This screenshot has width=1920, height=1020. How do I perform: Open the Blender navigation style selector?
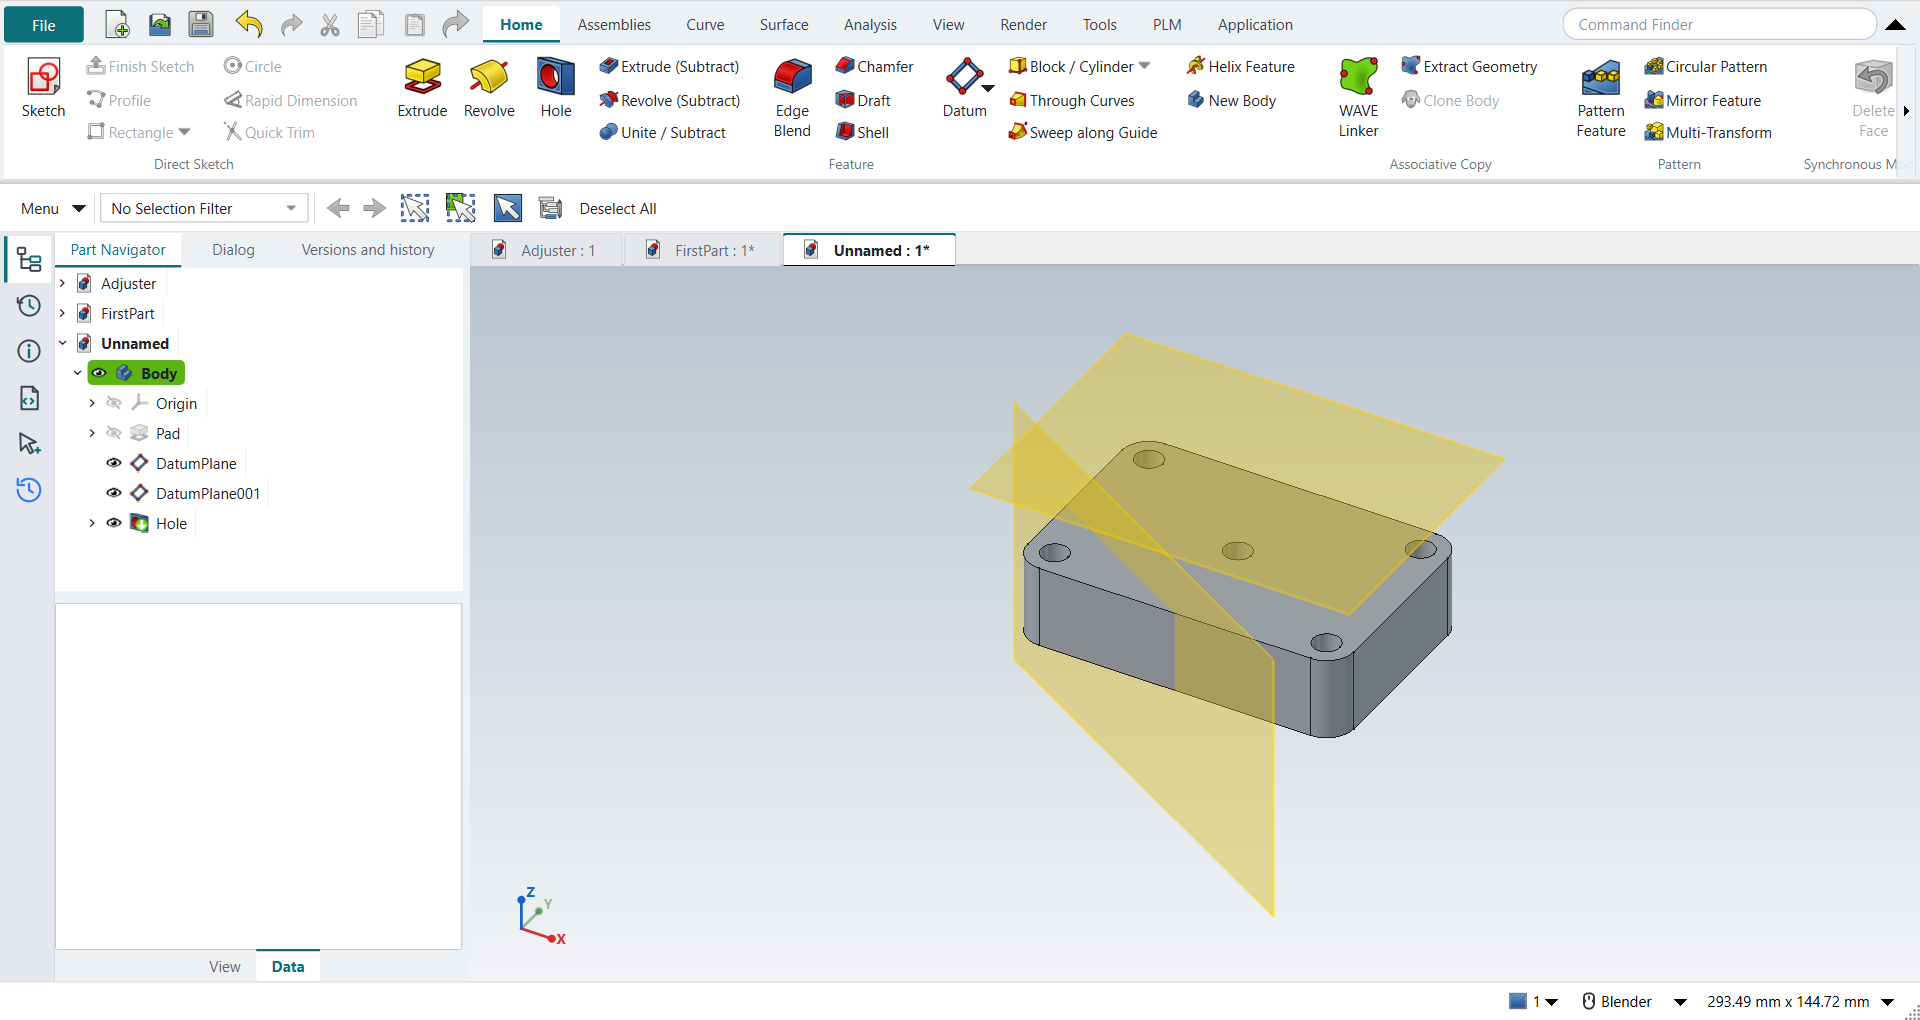(x=1634, y=1001)
